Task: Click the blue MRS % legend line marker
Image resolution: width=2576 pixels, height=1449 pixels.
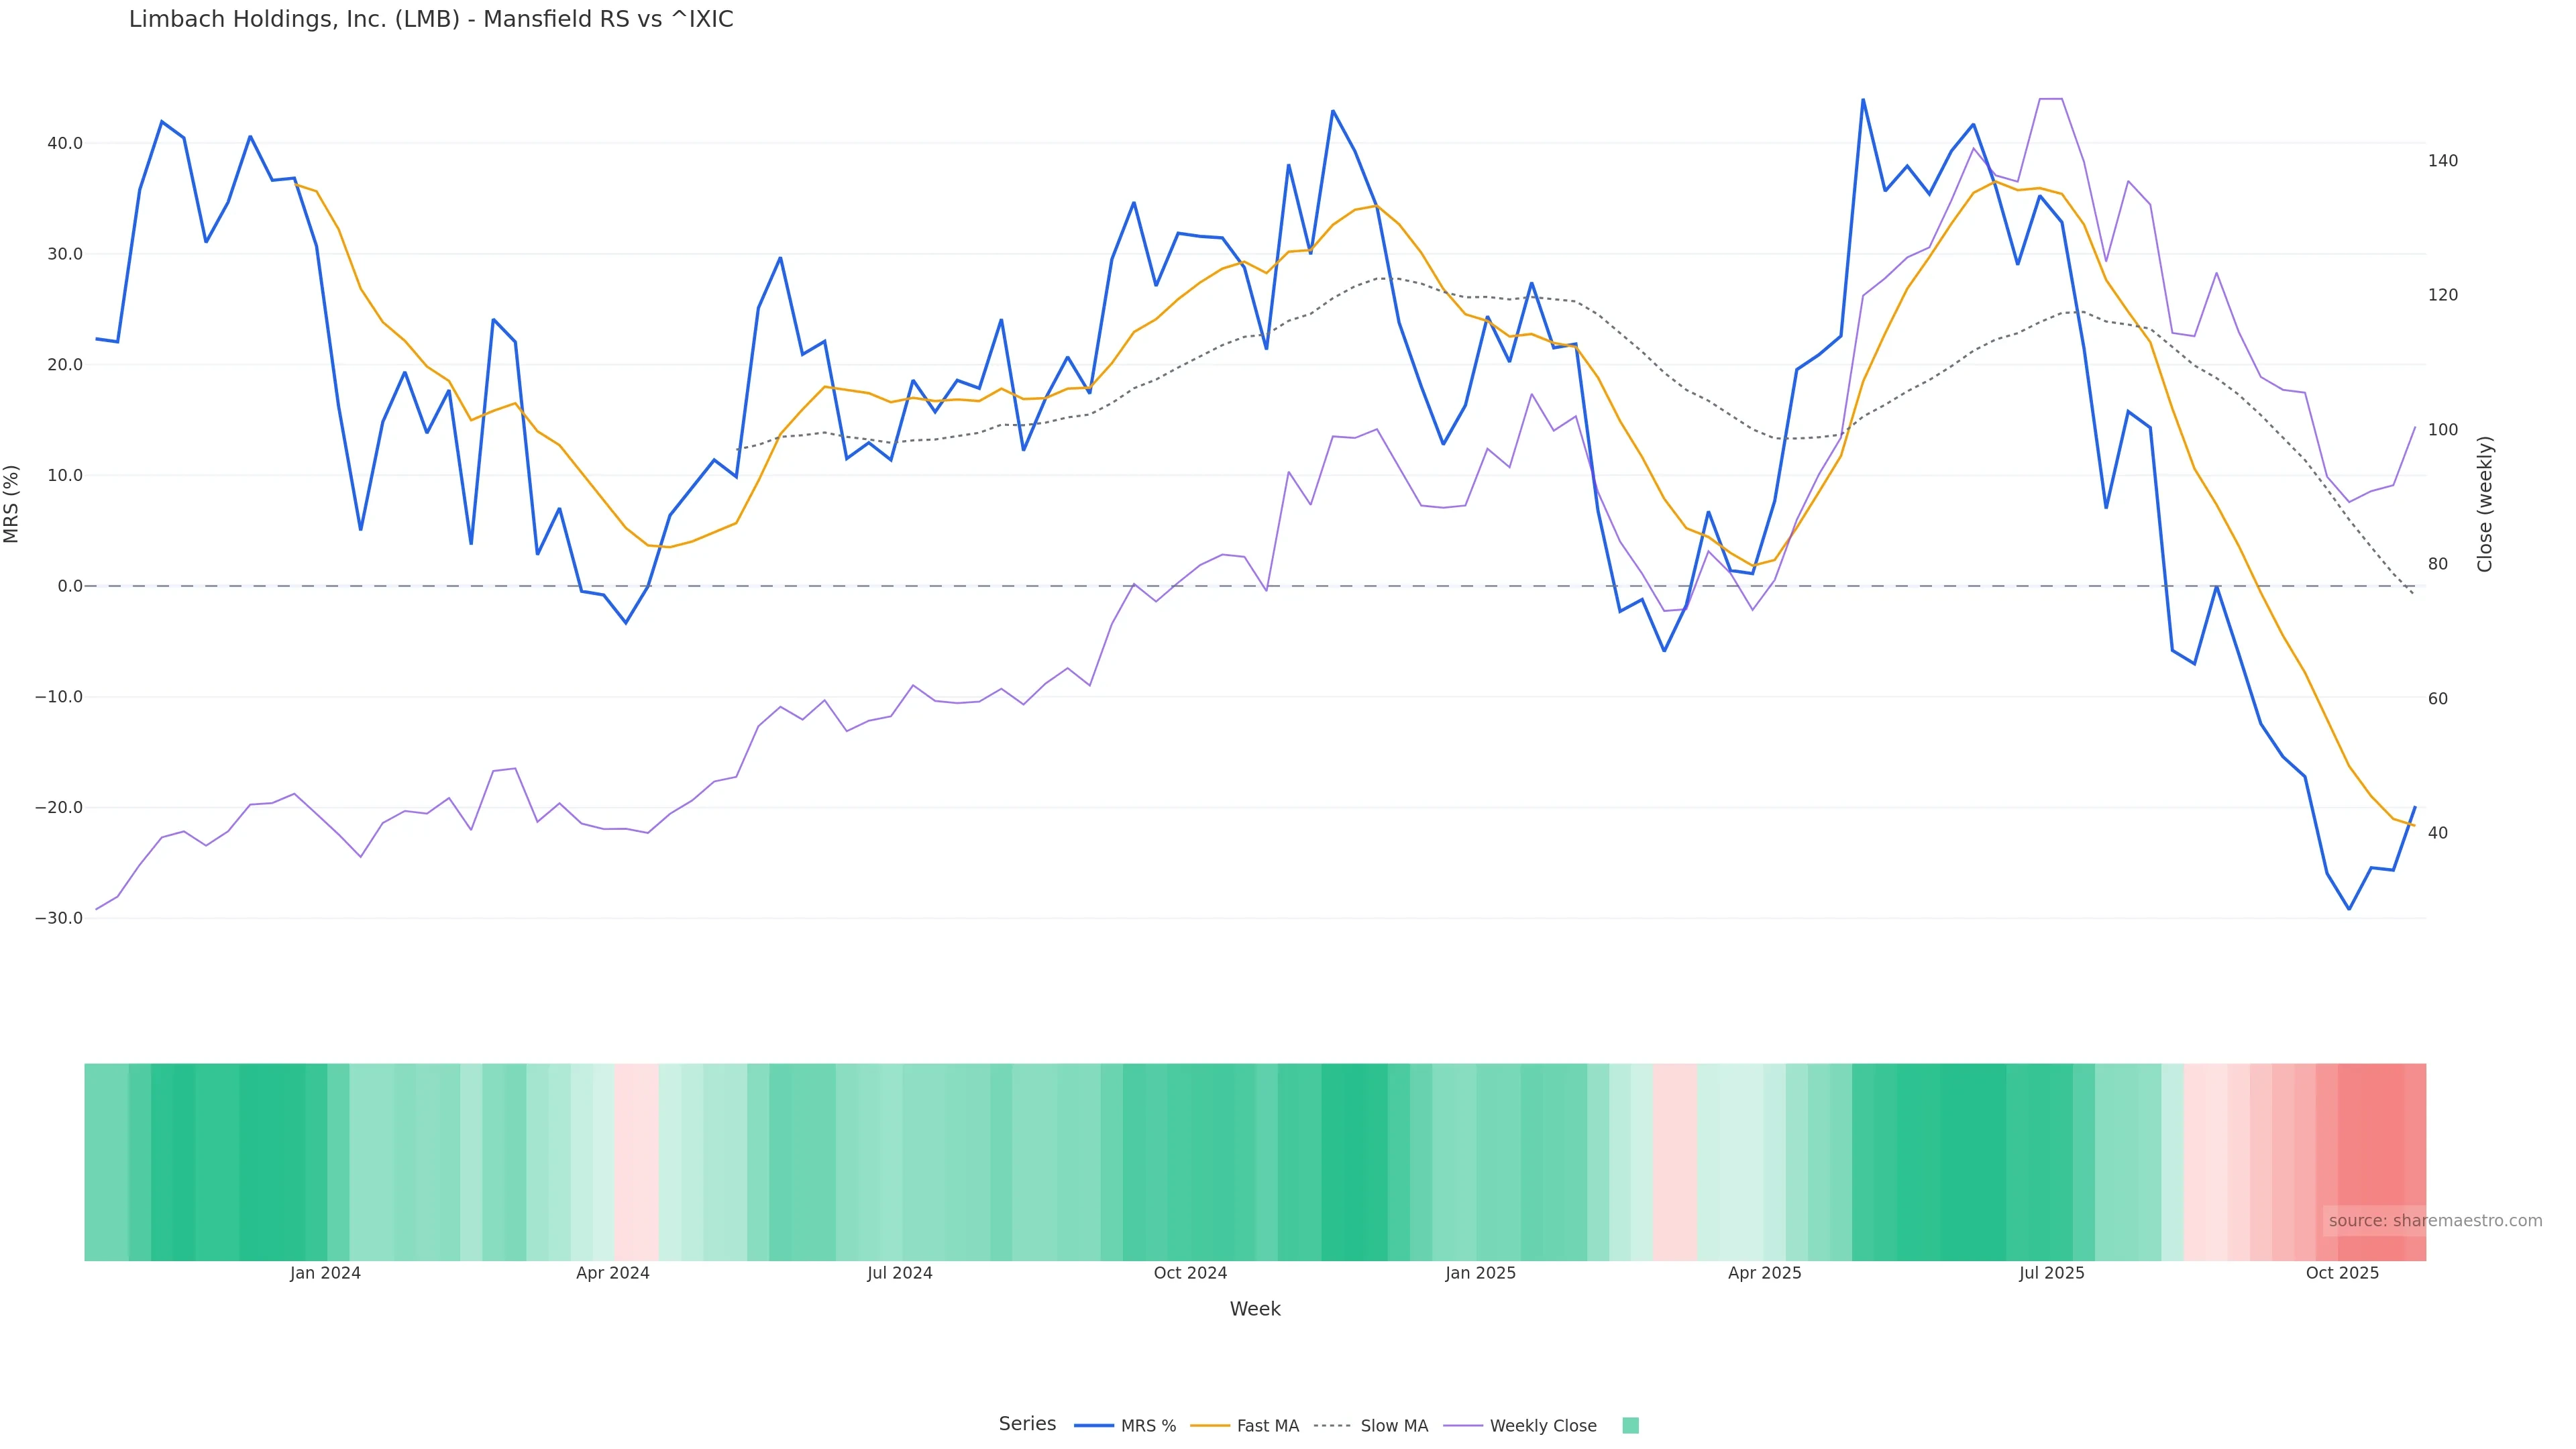Action: pos(1093,1426)
